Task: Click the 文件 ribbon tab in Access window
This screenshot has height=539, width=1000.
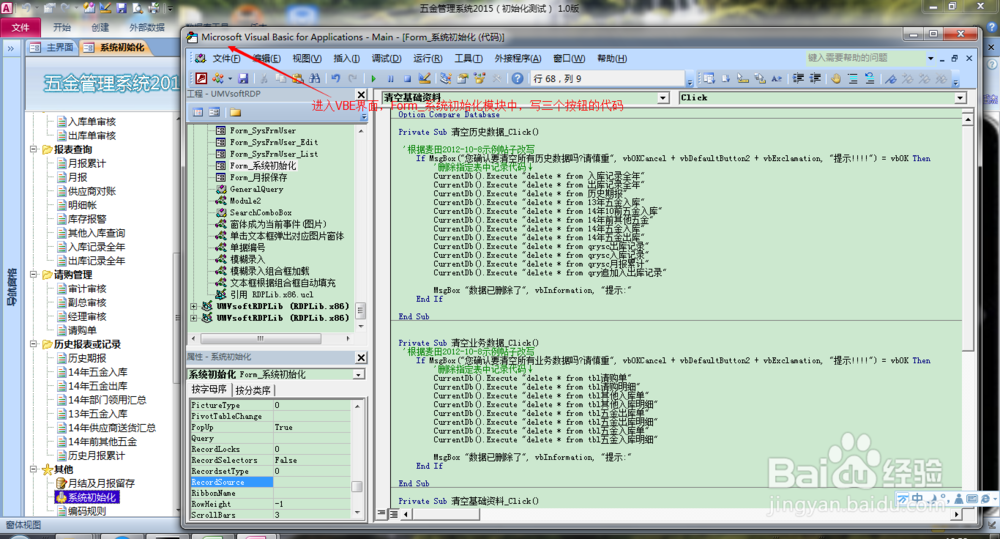Action: pyautogui.click(x=20, y=27)
